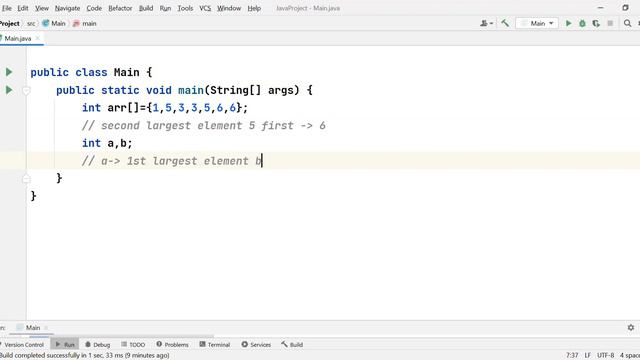This screenshot has width=640, height=360.
Task: Open Search Everywhere magnifier icon
Action: pos(627,24)
